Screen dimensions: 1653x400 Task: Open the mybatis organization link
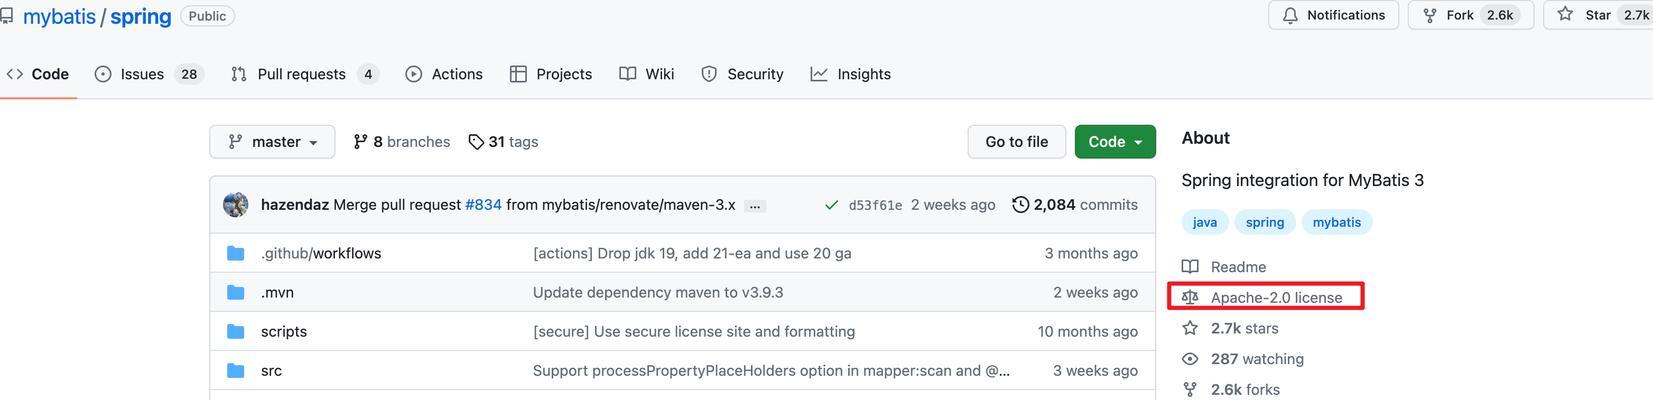pyautogui.click(x=59, y=16)
